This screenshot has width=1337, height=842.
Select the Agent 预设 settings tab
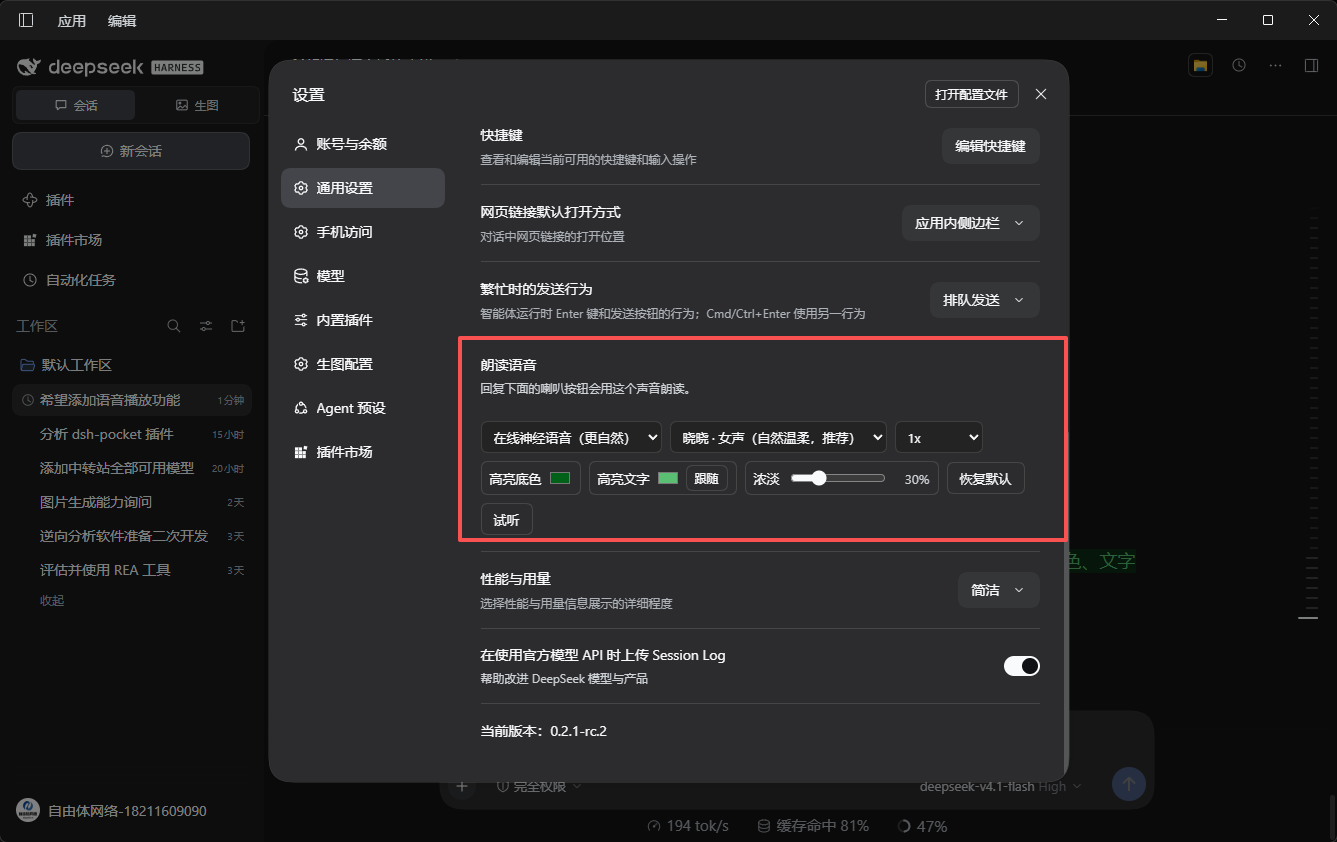coord(363,408)
